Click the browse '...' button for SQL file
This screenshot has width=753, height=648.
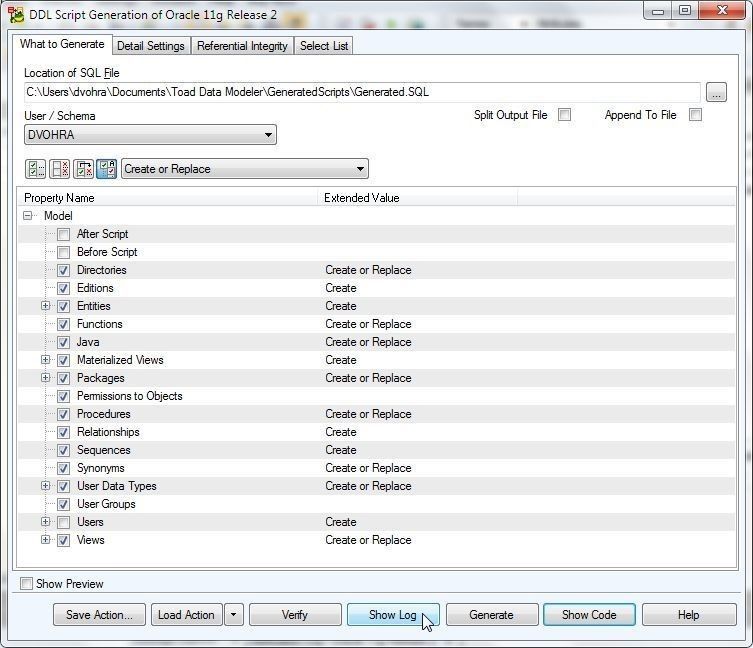pos(716,92)
